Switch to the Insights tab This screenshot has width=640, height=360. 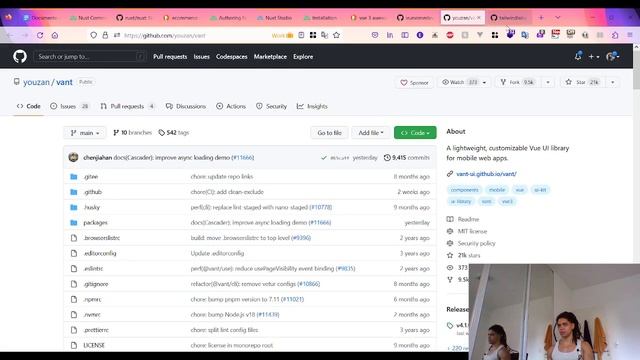click(312, 106)
